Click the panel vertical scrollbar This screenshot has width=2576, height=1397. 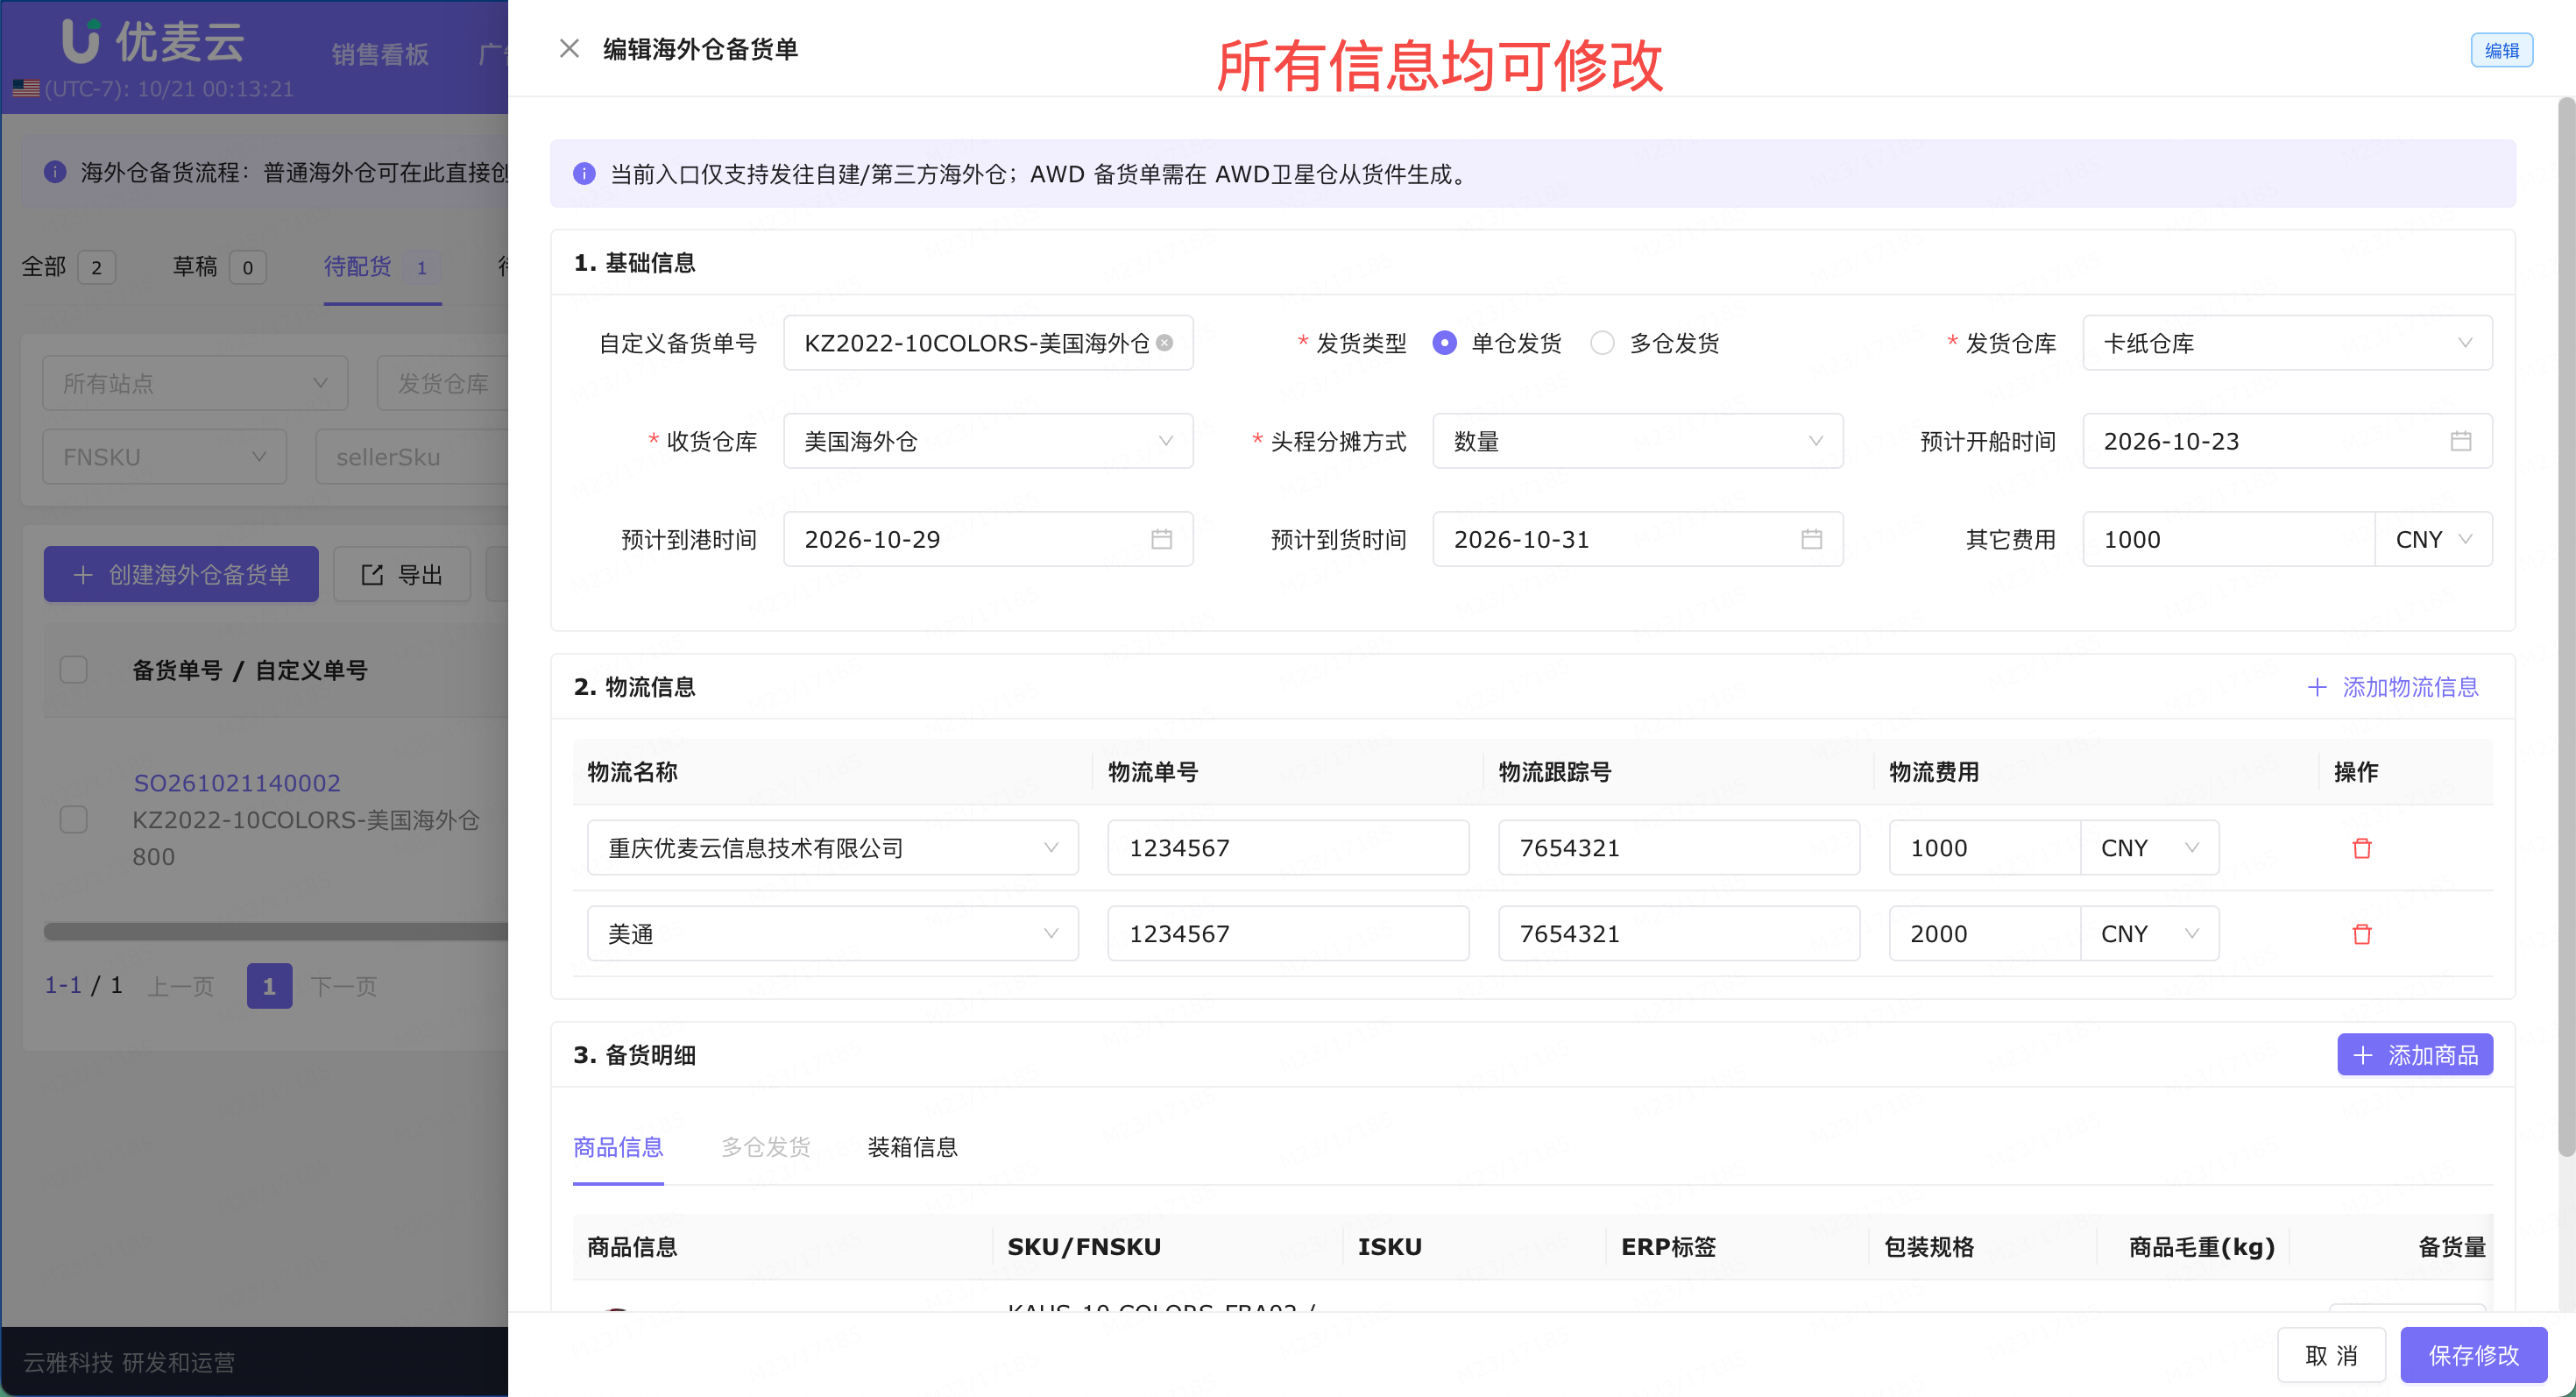point(2566,627)
